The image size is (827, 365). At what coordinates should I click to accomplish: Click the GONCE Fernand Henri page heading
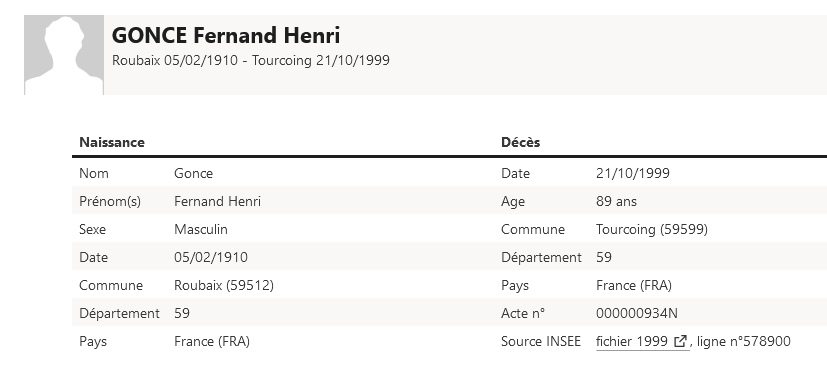click(x=226, y=35)
